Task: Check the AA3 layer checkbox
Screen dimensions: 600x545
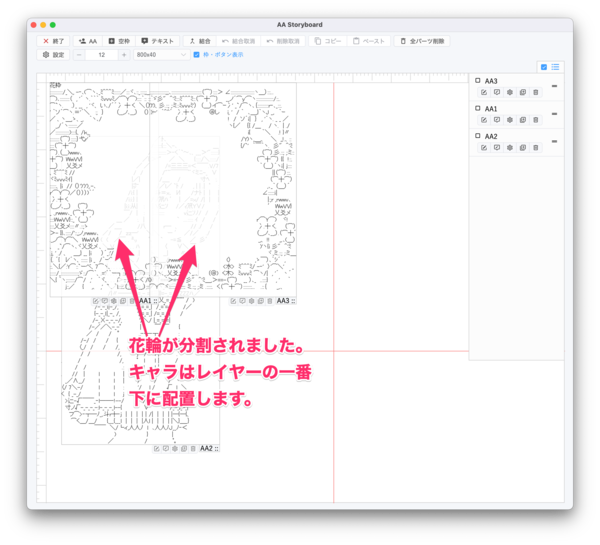Action: coord(478,80)
